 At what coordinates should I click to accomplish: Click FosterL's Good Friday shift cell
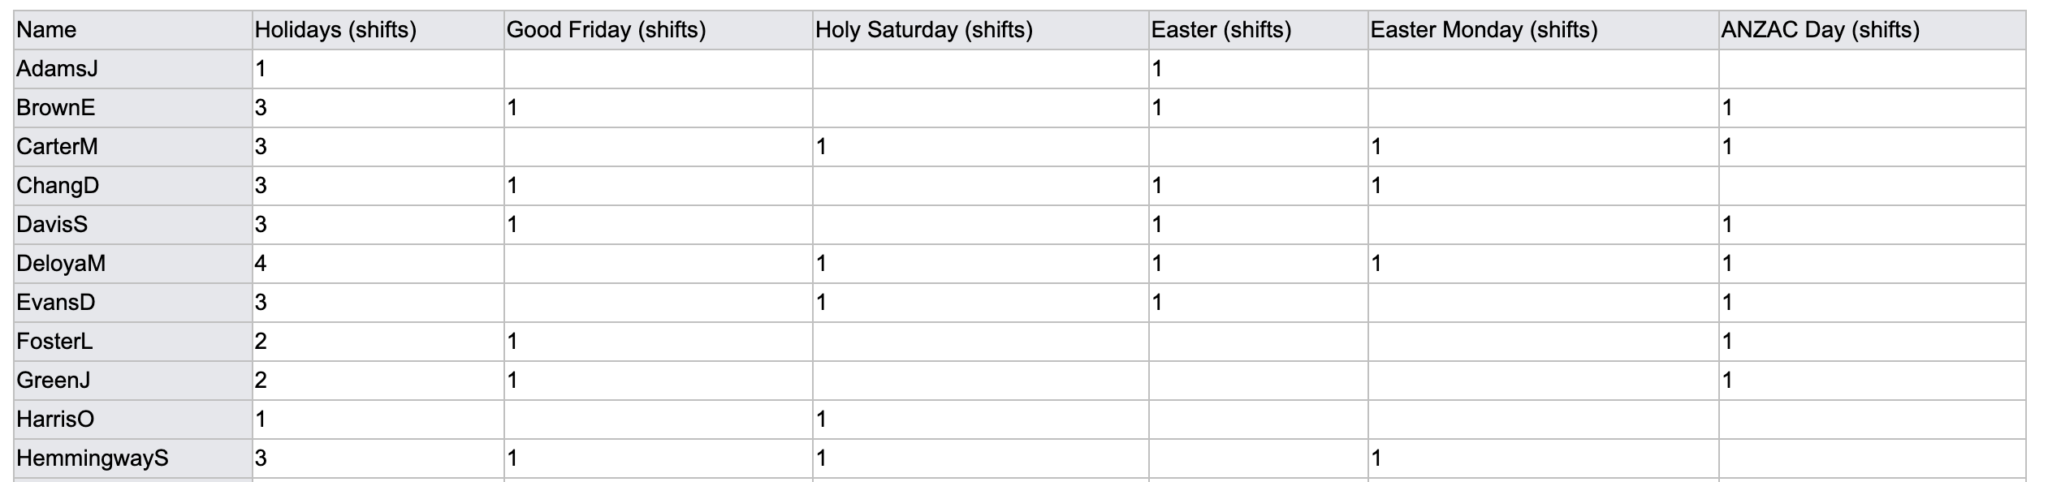(x=657, y=342)
